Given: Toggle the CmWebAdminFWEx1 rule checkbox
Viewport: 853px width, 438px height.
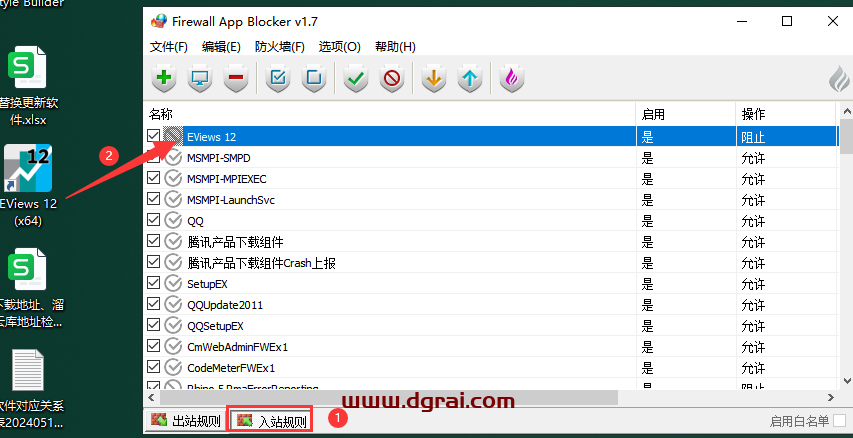Looking at the screenshot, I should point(154,346).
